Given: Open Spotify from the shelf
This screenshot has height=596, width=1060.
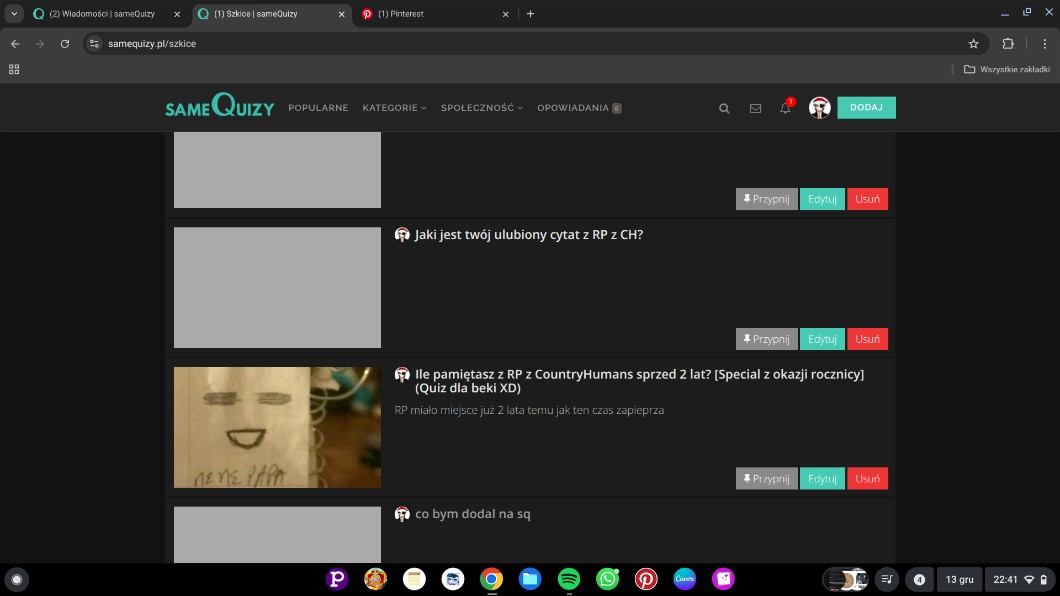Looking at the screenshot, I should pos(568,579).
